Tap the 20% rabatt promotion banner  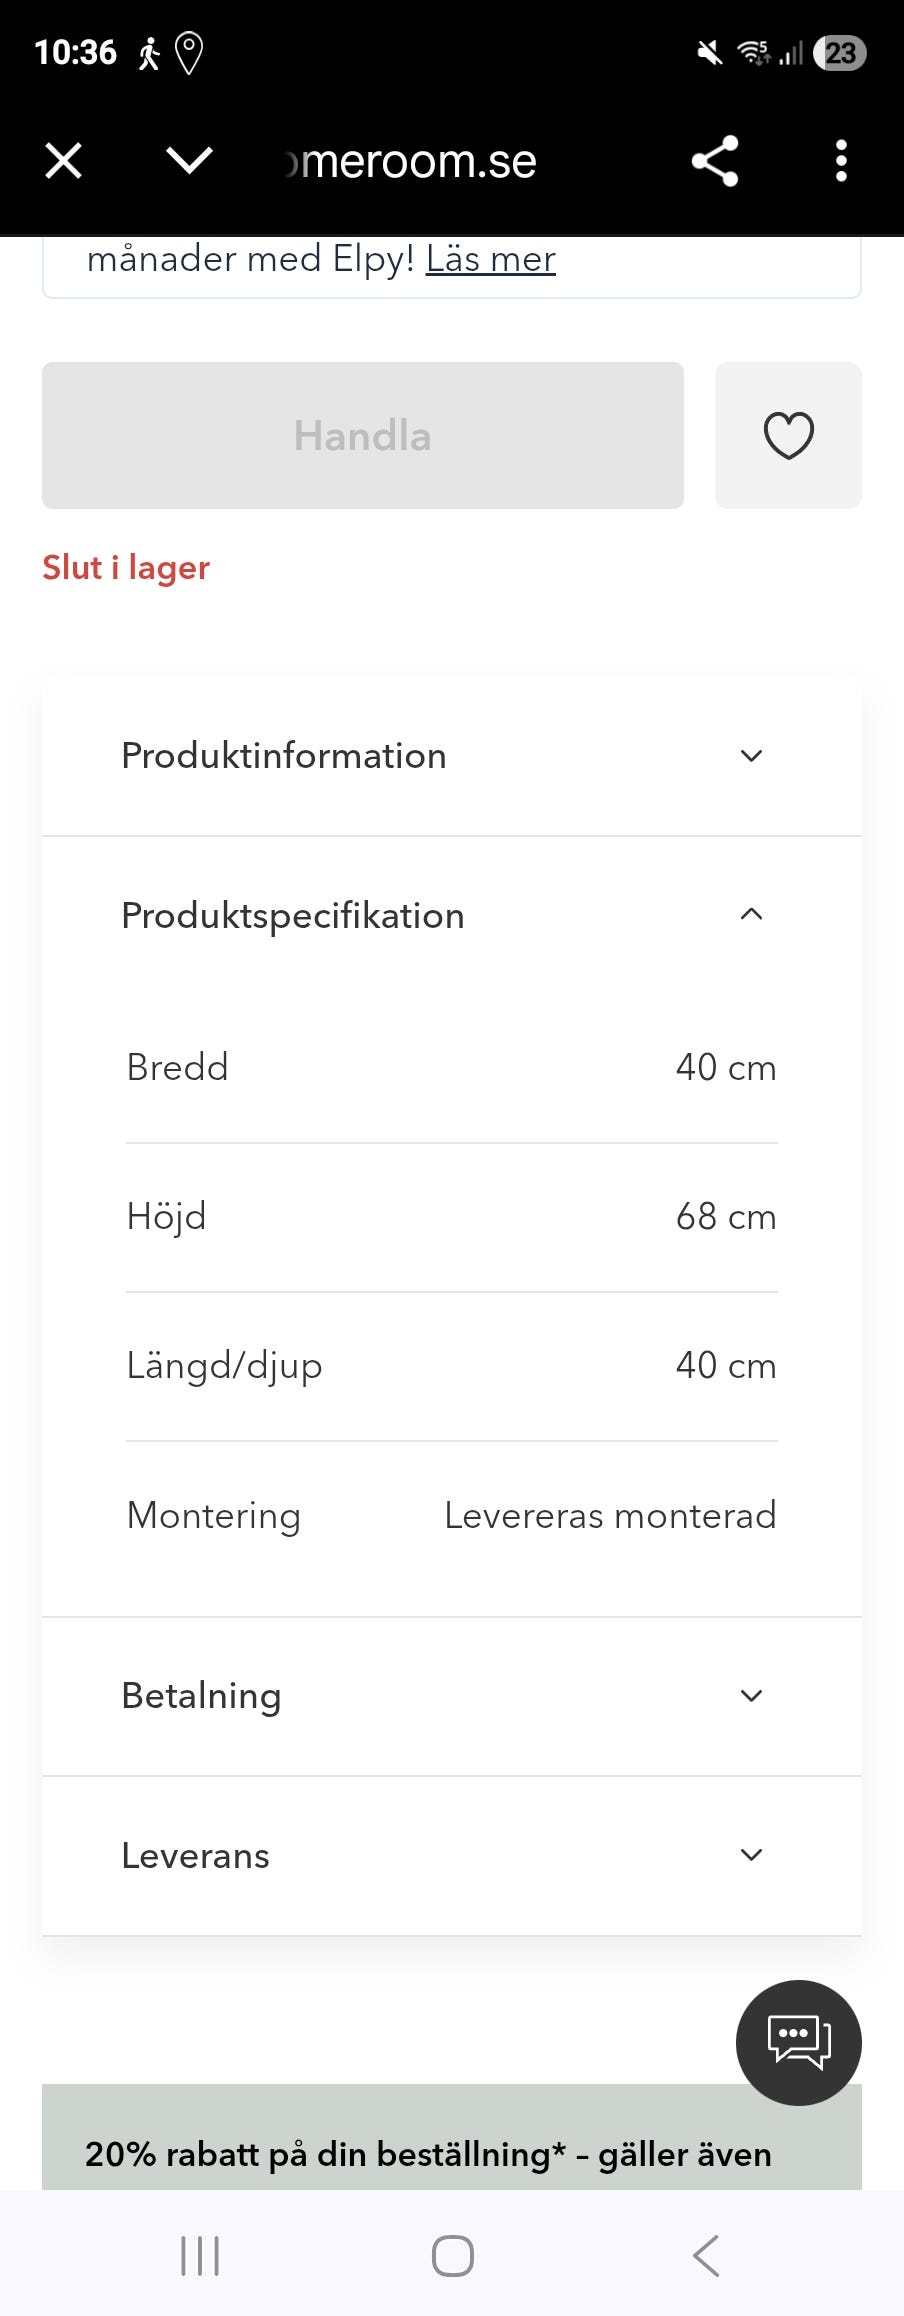[x=428, y=2153]
